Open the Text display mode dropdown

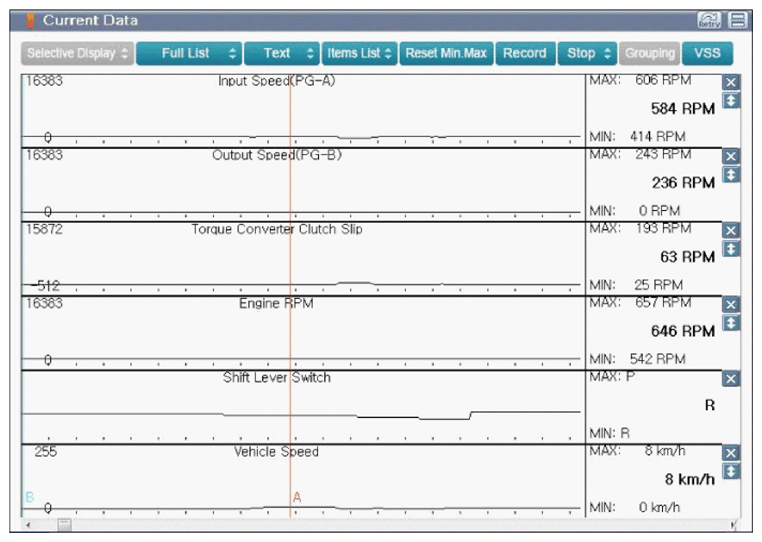click(x=282, y=53)
